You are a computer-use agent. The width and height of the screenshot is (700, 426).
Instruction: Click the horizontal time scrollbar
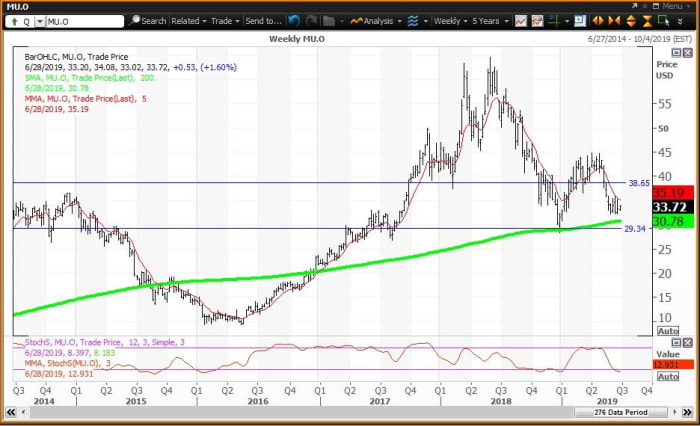click(300, 411)
